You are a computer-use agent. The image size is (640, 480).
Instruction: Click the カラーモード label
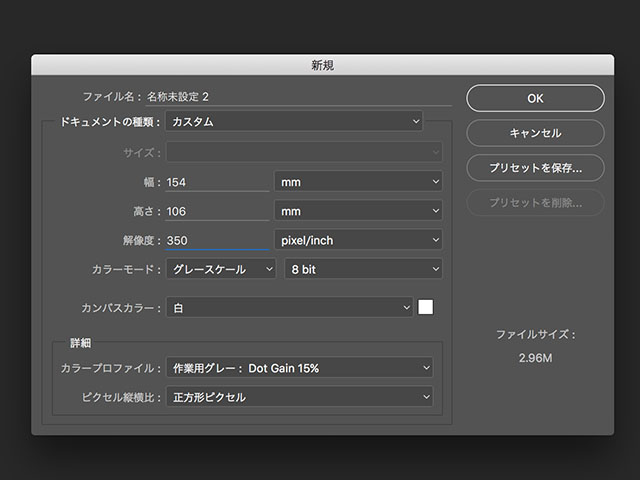[126, 269]
